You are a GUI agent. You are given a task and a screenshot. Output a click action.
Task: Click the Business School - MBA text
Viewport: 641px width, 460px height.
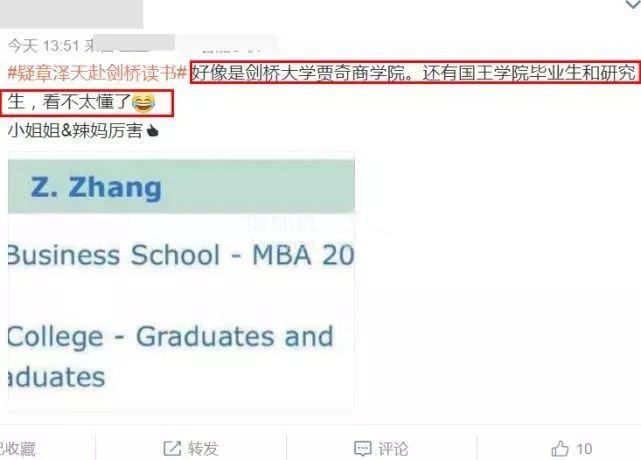pyautogui.click(x=181, y=255)
